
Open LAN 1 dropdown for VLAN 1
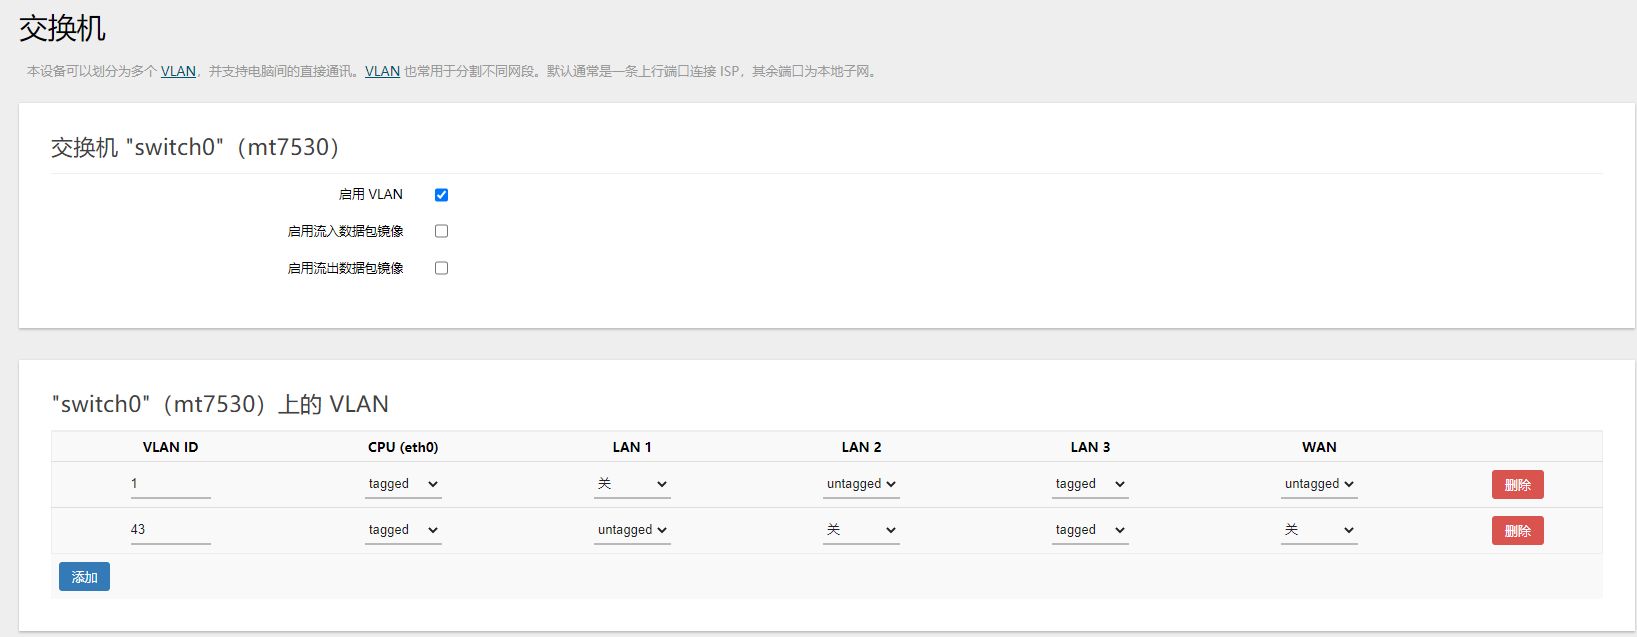point(632,484)
